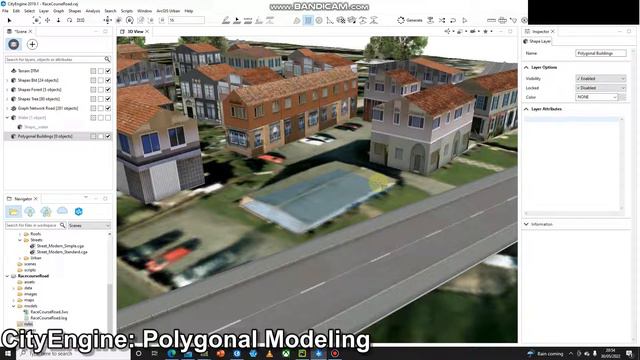Viewport: 640px width, 360px height.
Task: Open the Color NONE dropdown
Action: coord(596,97)
